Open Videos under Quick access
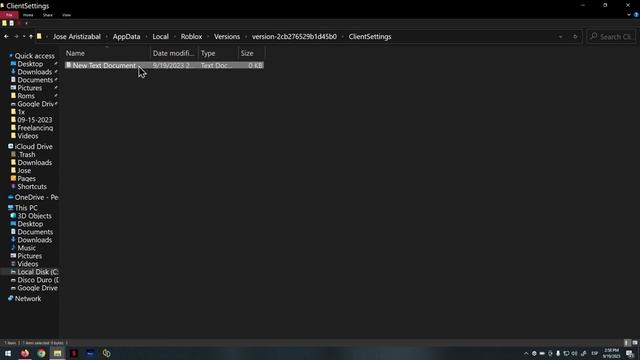The image size is (640, 360). [x=27, y=136]
